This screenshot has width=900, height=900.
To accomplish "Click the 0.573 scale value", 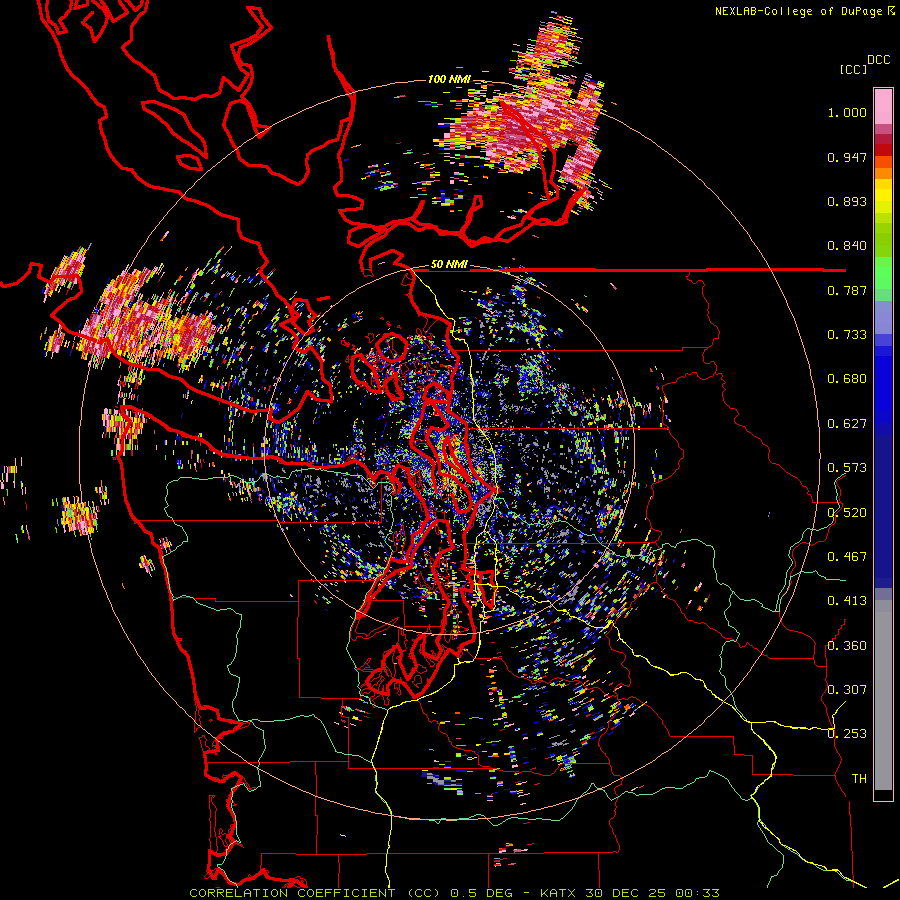I will (847, 468).
